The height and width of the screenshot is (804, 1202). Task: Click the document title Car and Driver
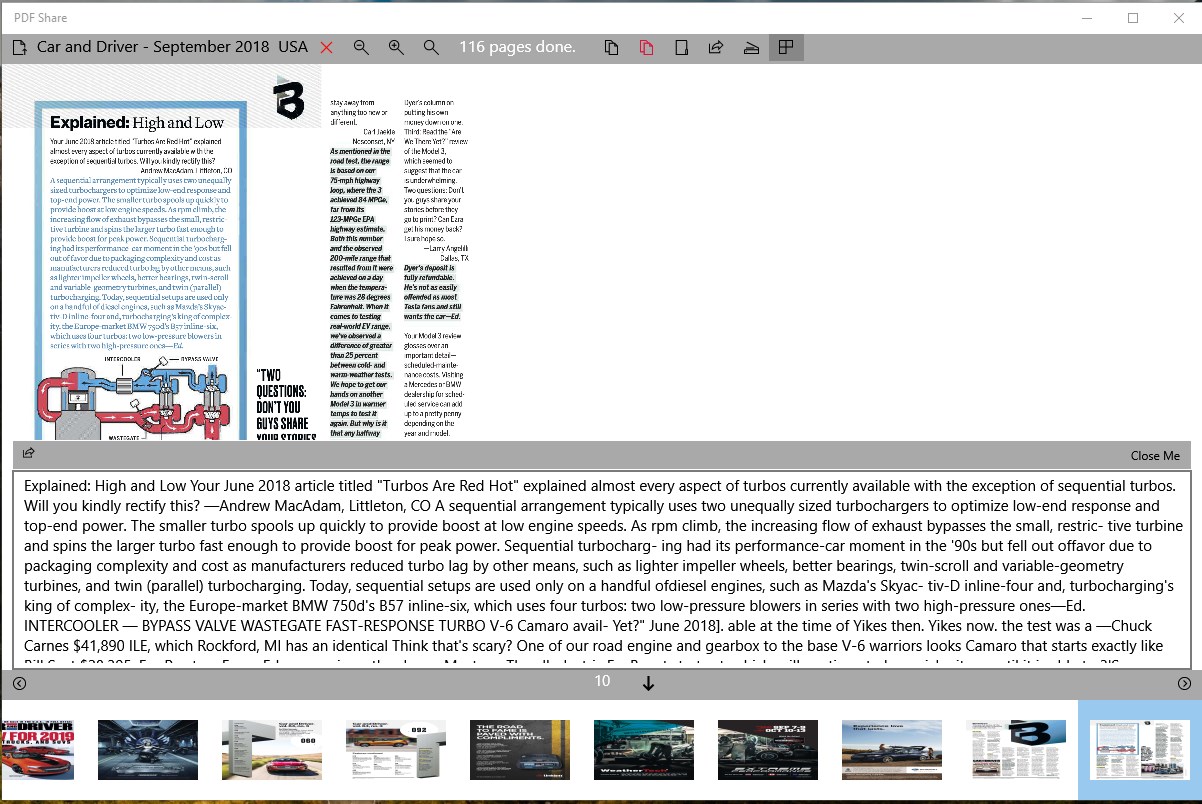tap(172, 47)
